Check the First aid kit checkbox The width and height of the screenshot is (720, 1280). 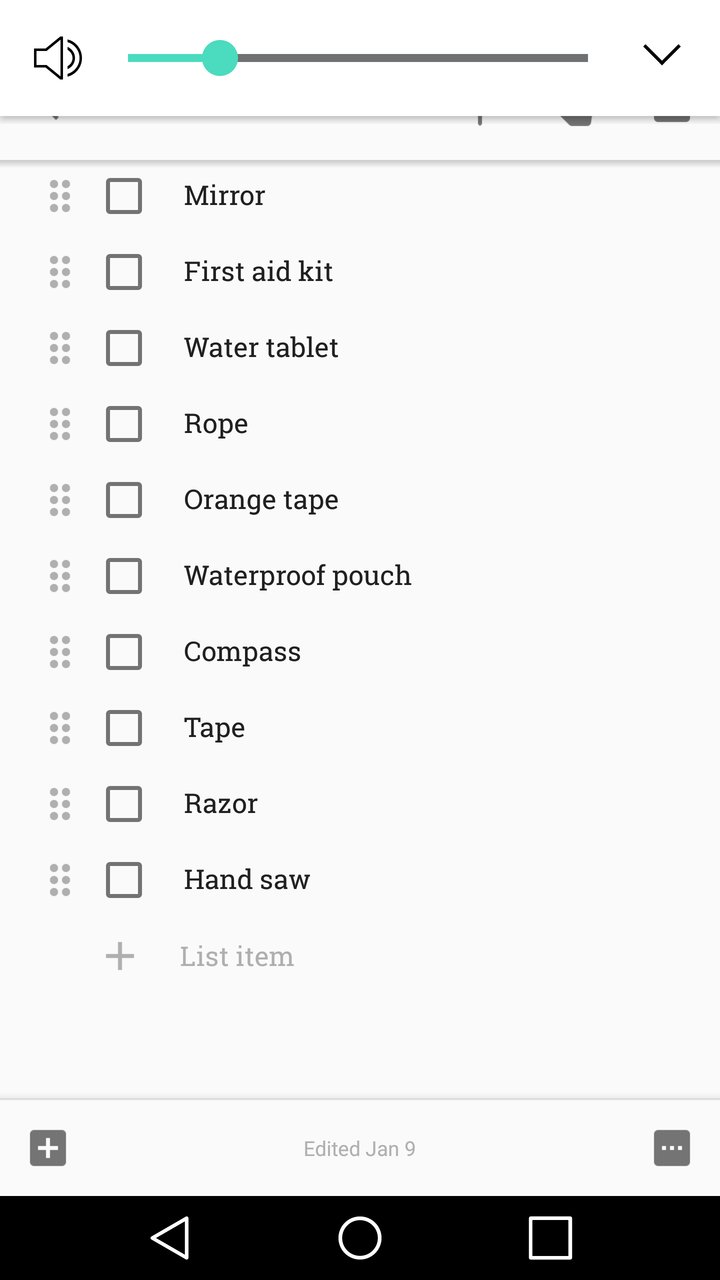click(124, 272)
